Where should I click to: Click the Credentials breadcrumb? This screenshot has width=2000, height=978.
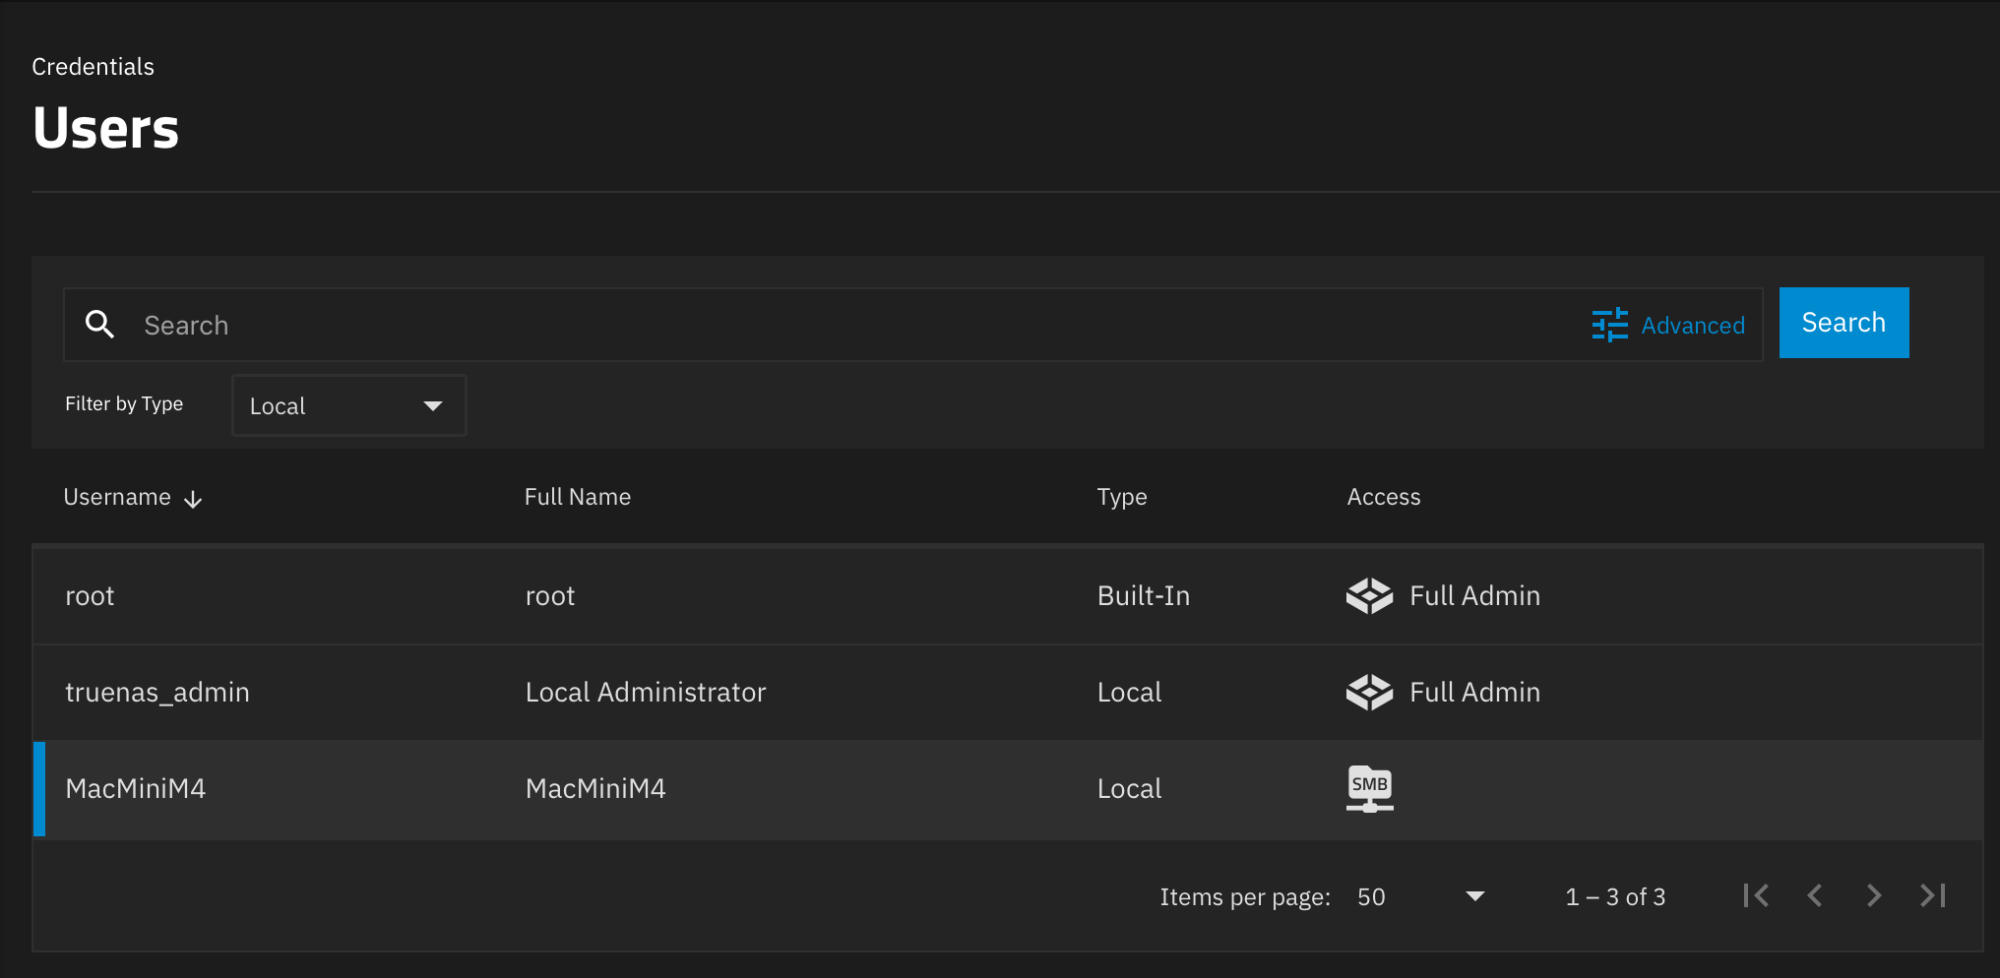click(x=93, y=67)
